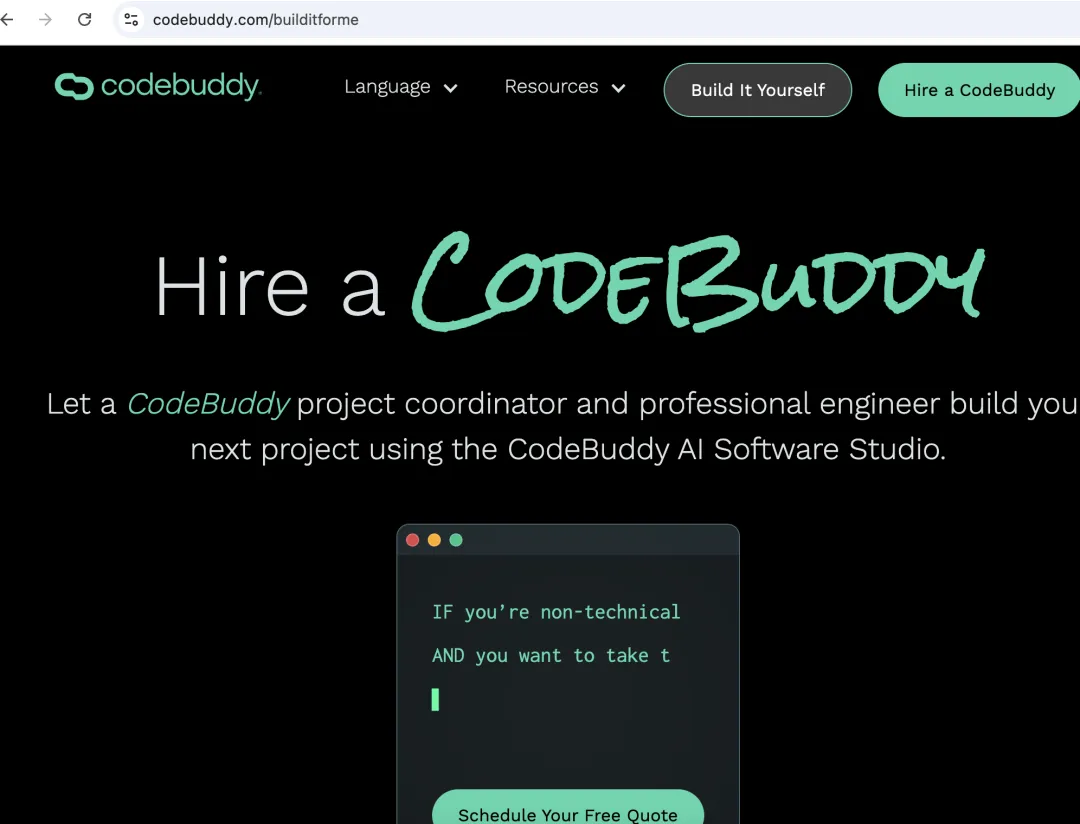Click the codebuddy logo
1080x824 pixels.
[158, 86]
